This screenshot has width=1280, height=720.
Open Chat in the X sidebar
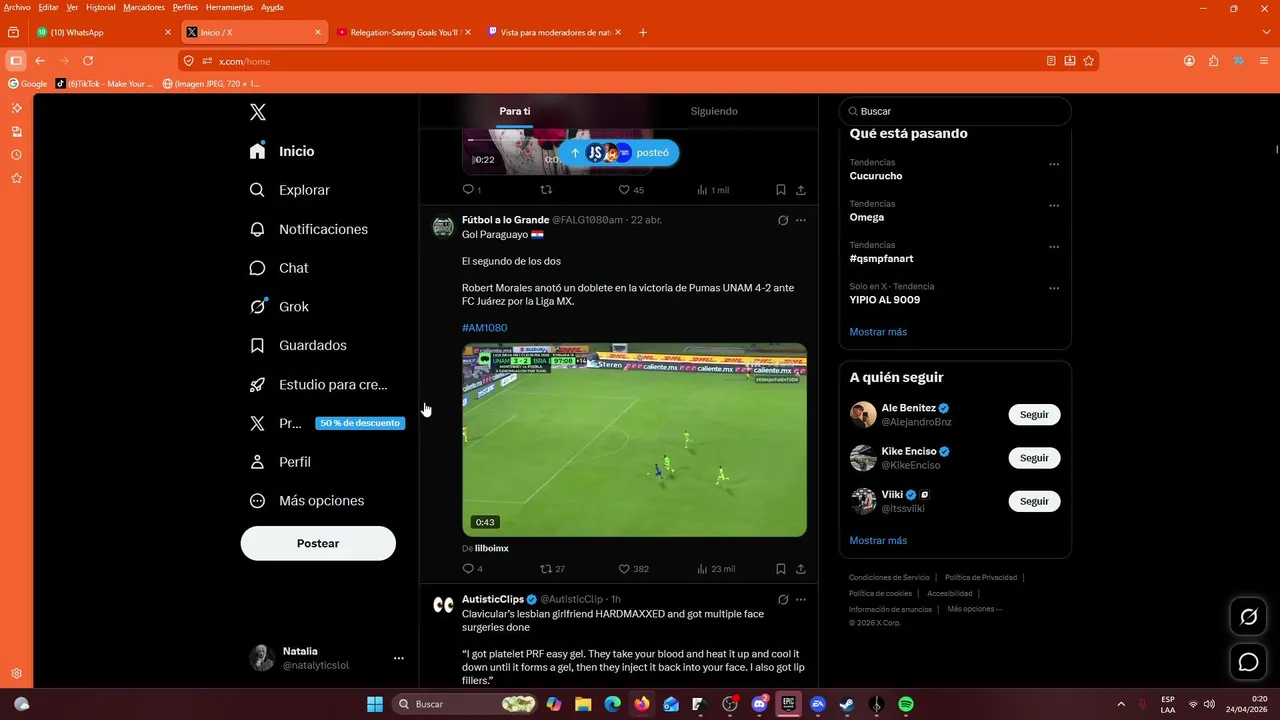(279, 268)
